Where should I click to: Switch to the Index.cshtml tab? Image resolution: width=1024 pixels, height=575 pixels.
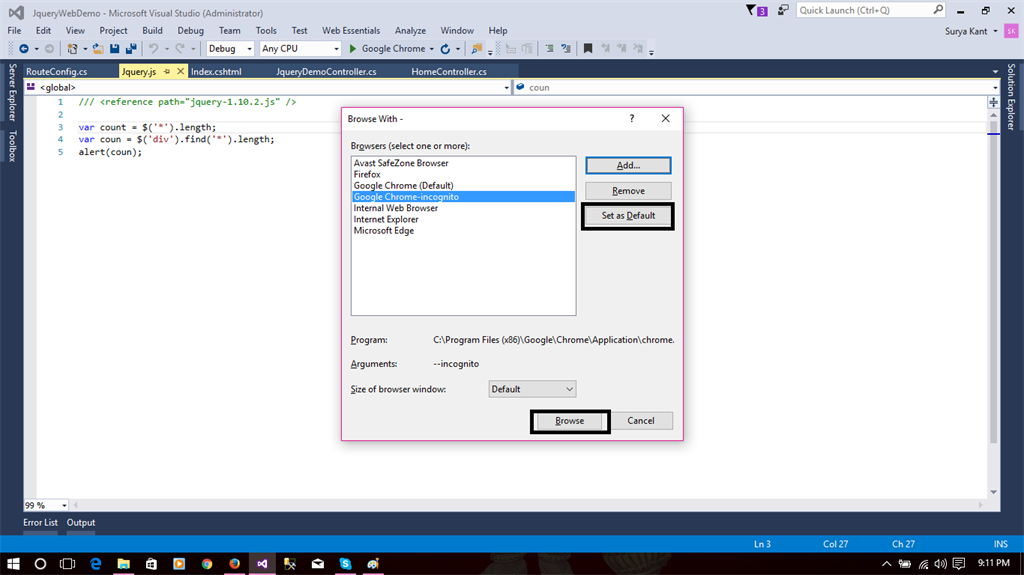coord(216,71)
